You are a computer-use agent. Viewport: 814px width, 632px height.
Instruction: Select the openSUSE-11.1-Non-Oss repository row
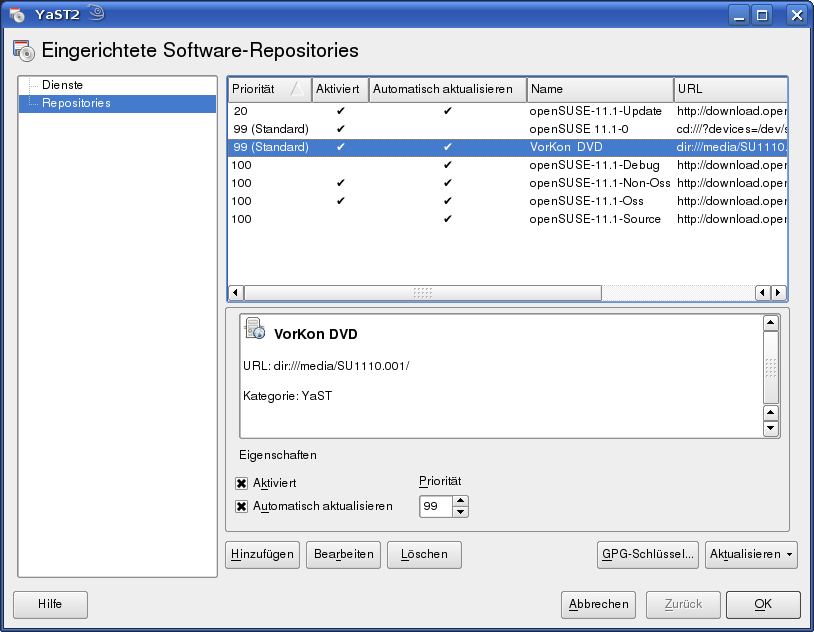pyautogui.click(x=508, y=183)
